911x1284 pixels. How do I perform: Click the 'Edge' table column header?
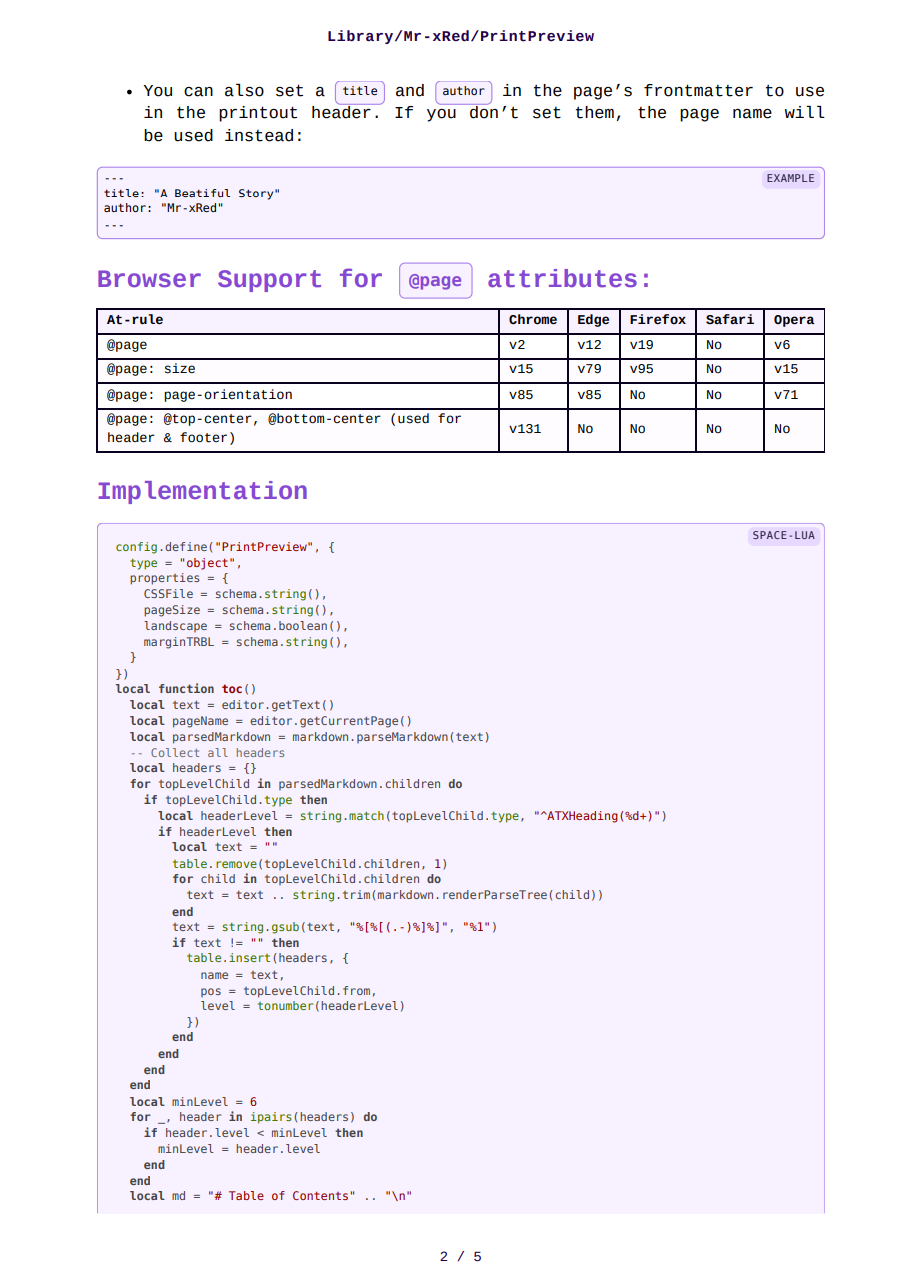[593, 320]
